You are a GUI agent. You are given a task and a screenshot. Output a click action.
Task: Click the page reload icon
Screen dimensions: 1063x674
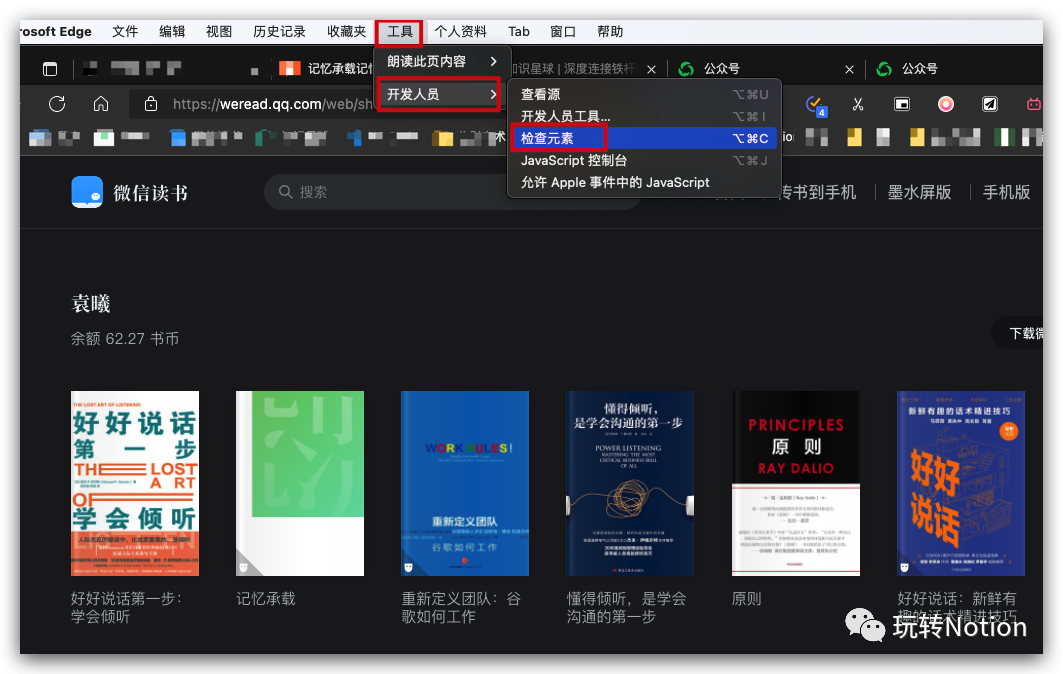(x=57, y=104)
